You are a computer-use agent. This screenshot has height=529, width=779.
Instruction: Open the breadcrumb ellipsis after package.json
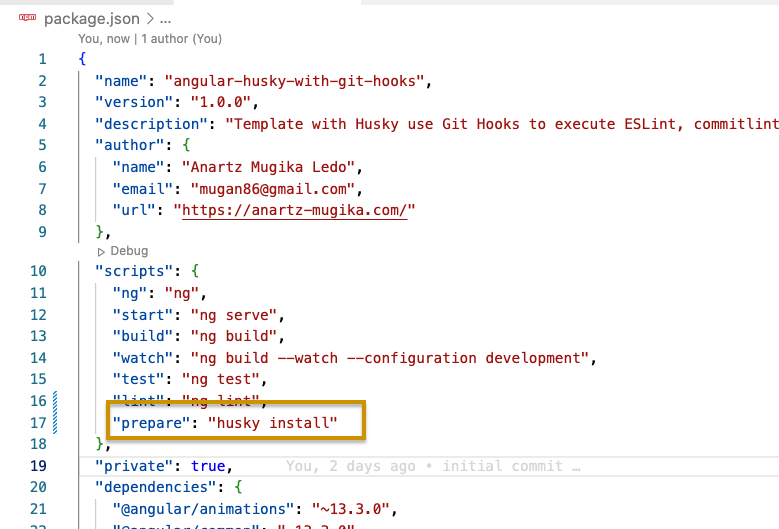coord(165,20)
